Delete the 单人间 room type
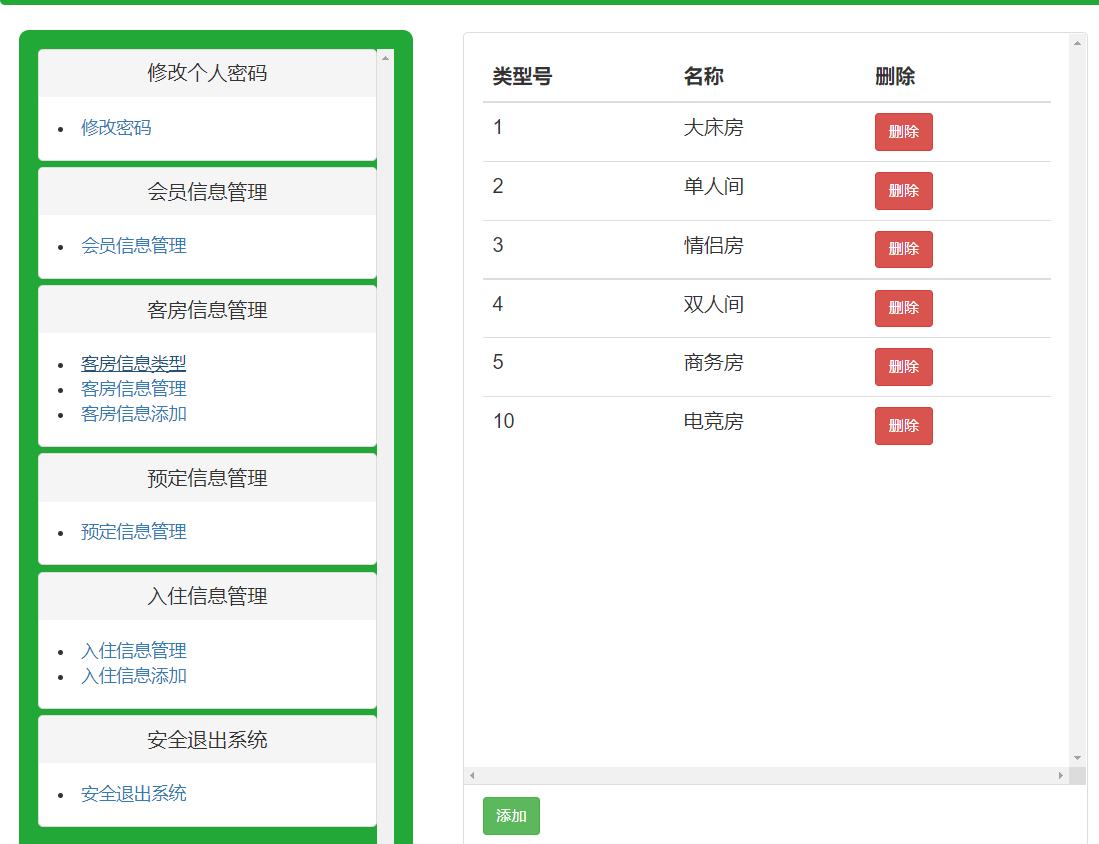 tap(903, 190)
